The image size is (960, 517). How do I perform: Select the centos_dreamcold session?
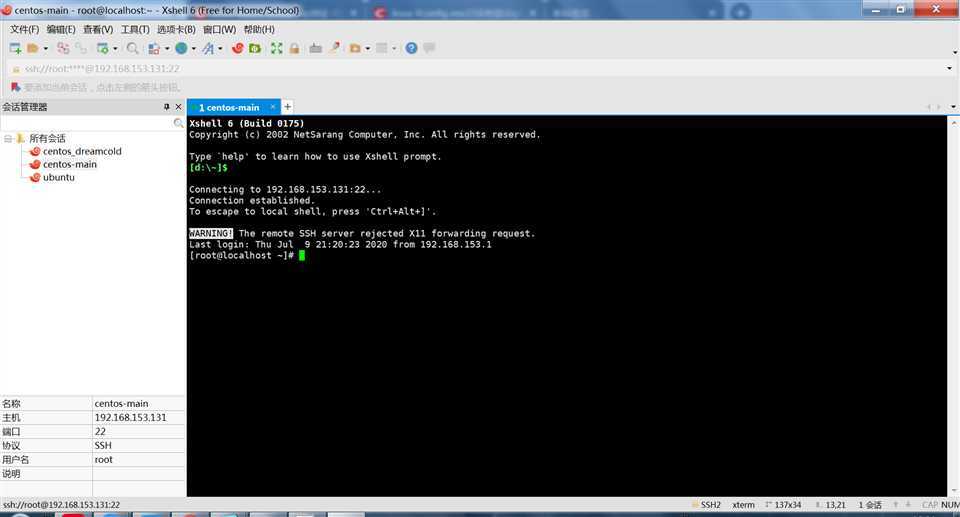pos(82,151)
